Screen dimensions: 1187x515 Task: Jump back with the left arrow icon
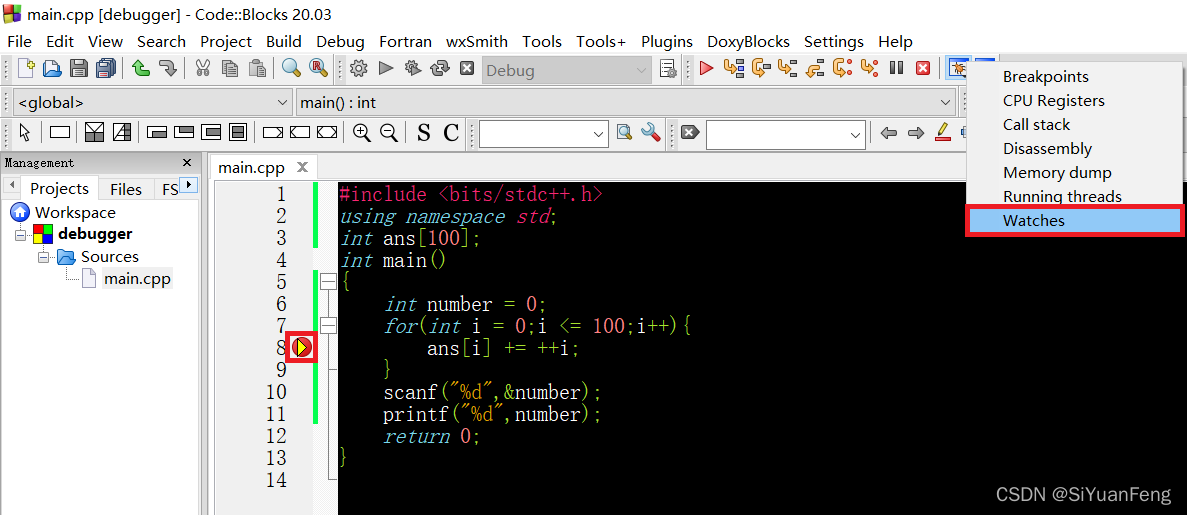[889, 133]
